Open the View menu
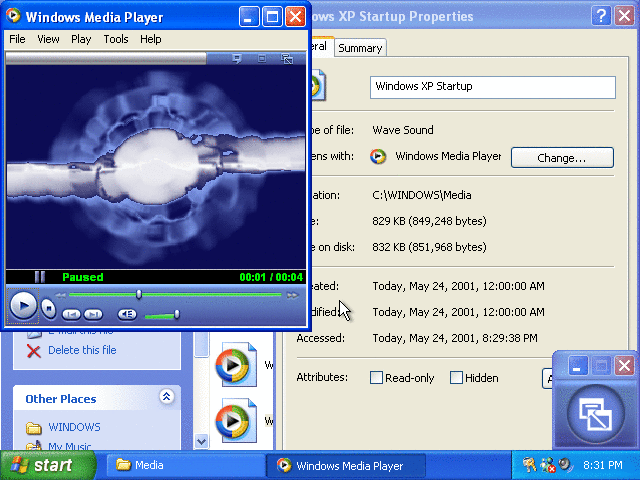Viewport: 640px width, 480px height. click(48, 39)
